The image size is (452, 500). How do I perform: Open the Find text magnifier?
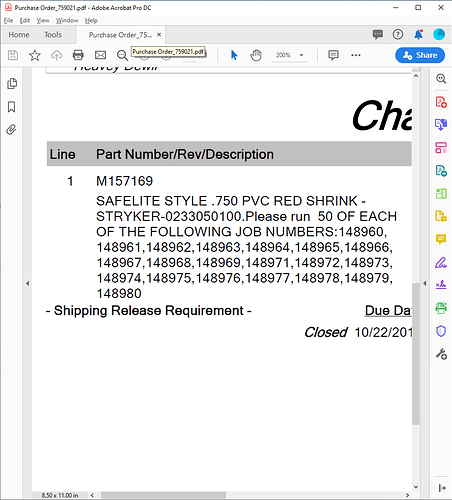122,55
